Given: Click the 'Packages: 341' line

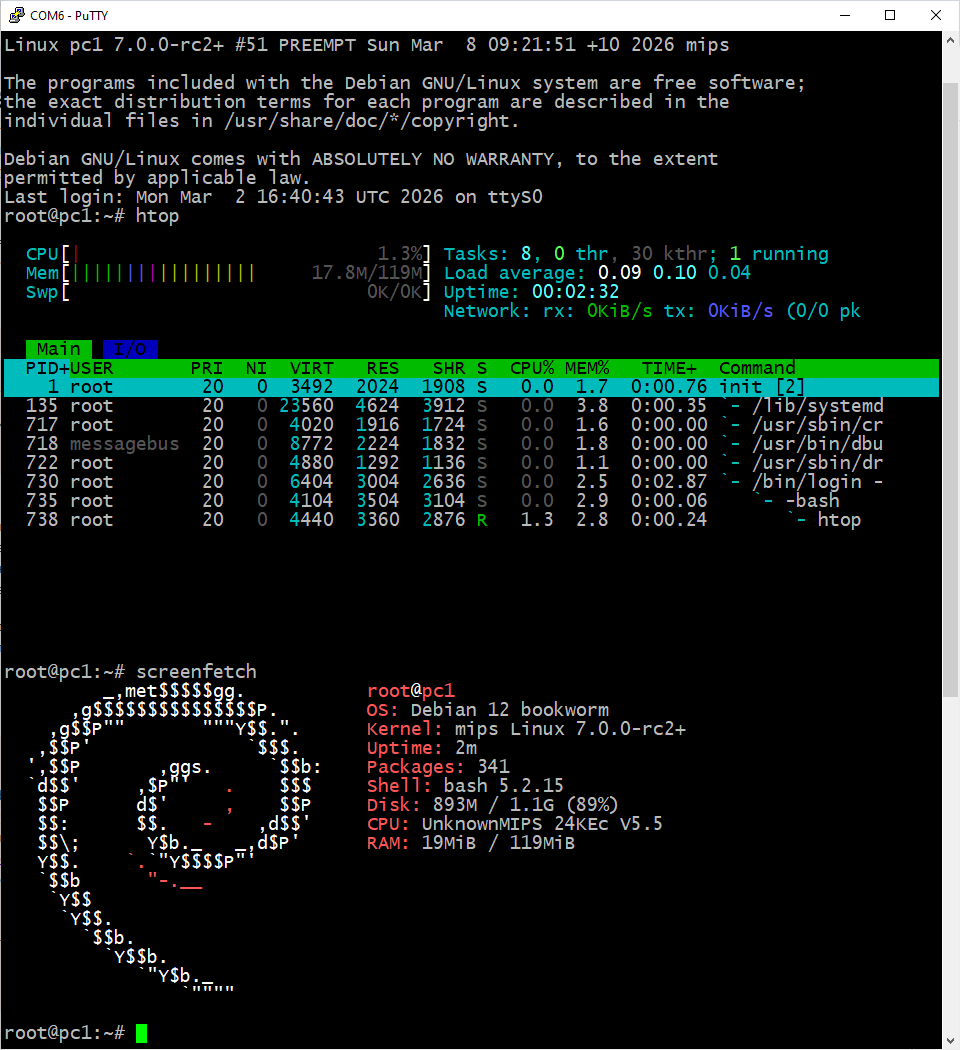Looking at the screenshot, I should [438, 767].
